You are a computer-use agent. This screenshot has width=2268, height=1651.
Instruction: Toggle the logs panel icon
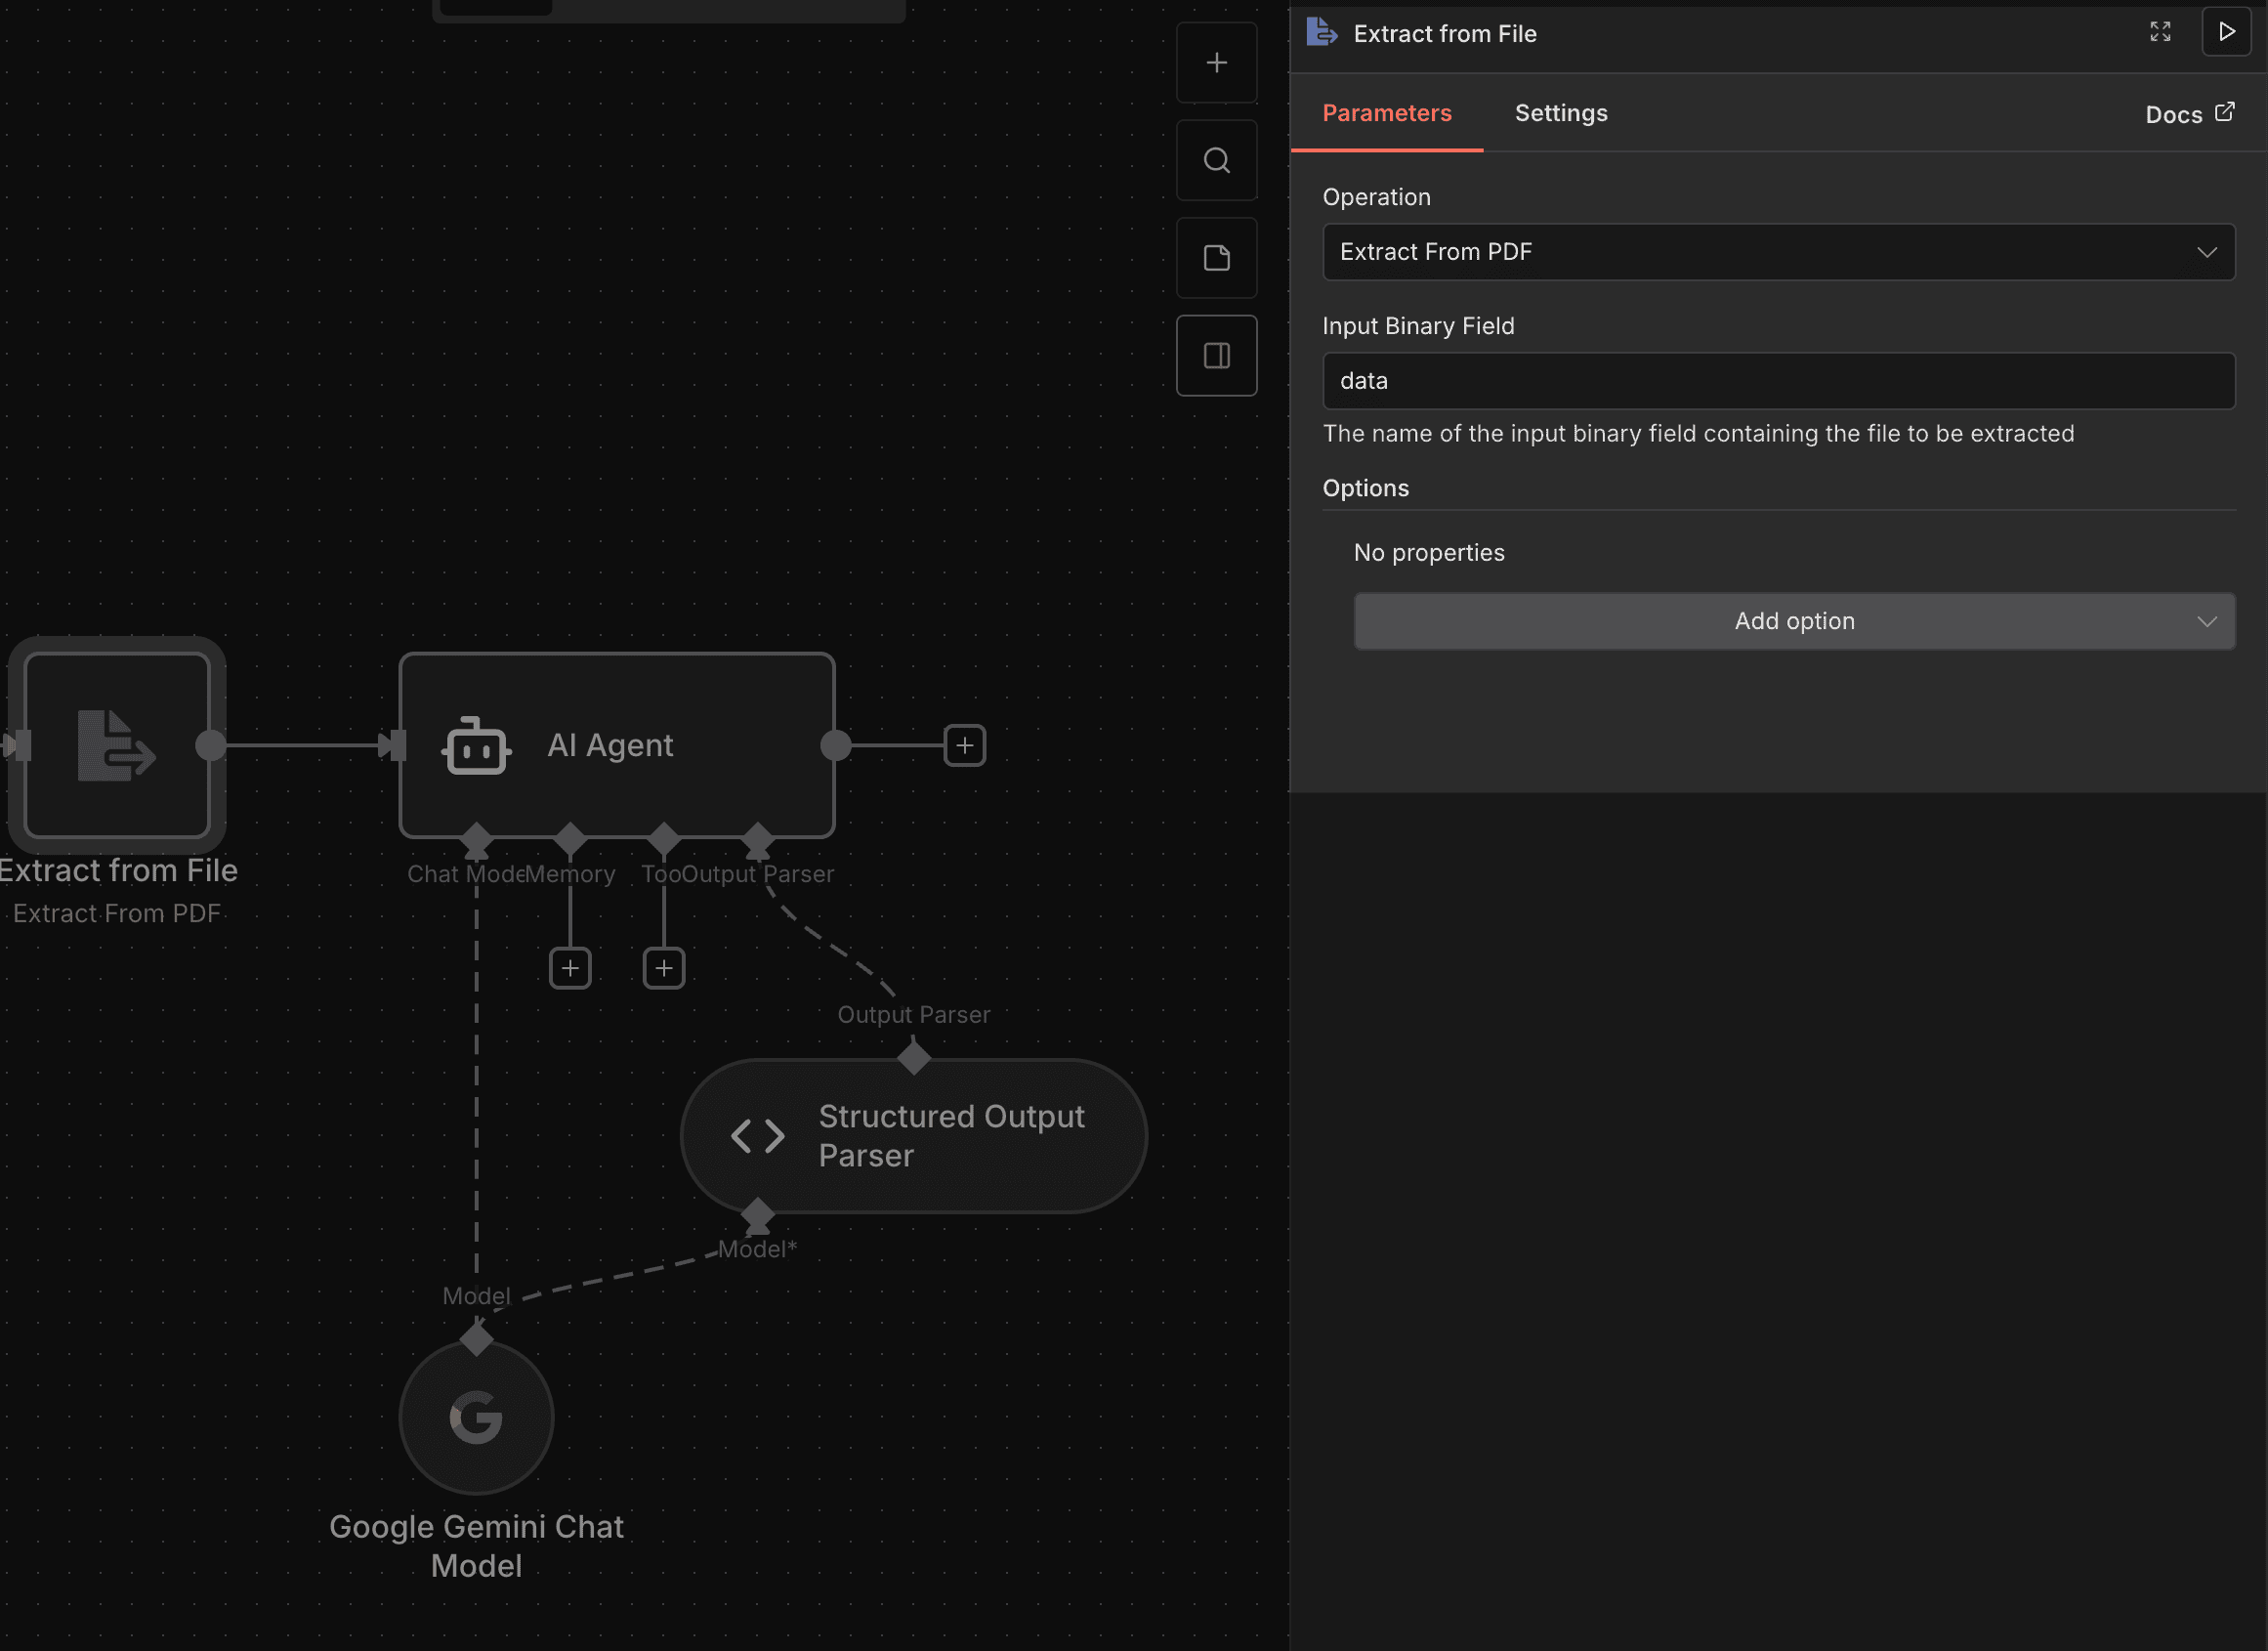1216,354
